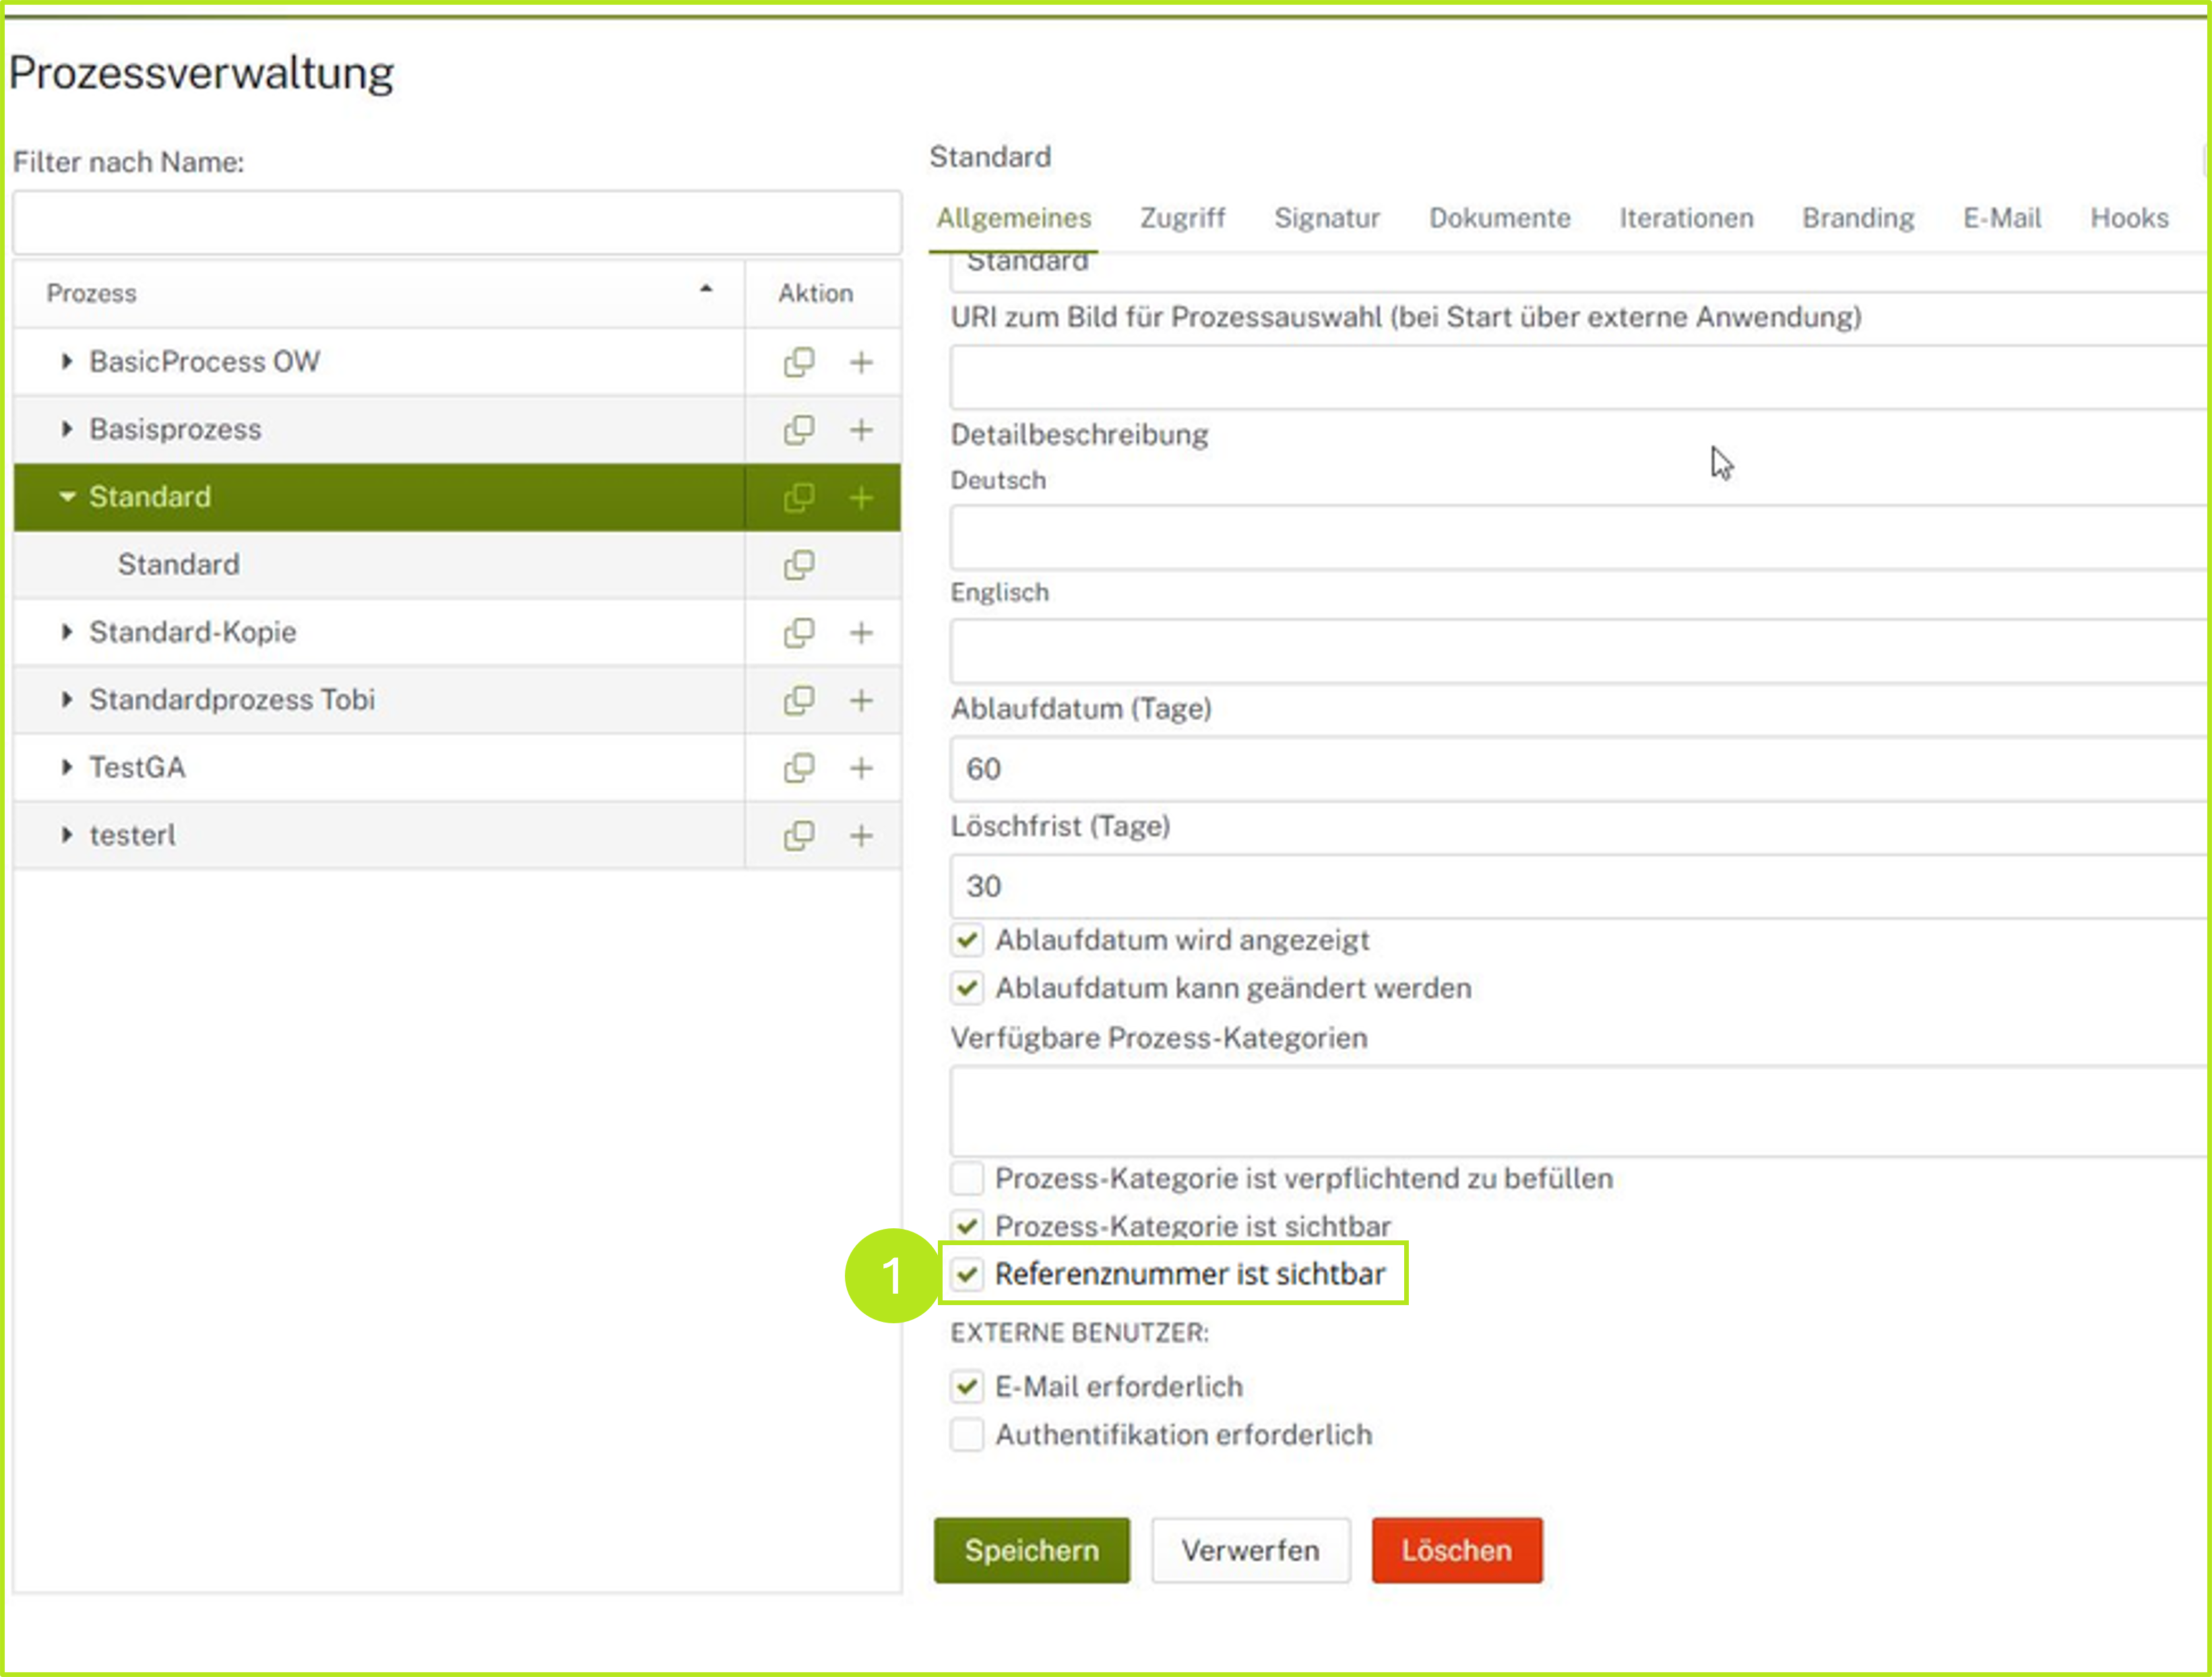
Task: Disable Referenznummer ist sichtbar
Action: click(967, 1273)
